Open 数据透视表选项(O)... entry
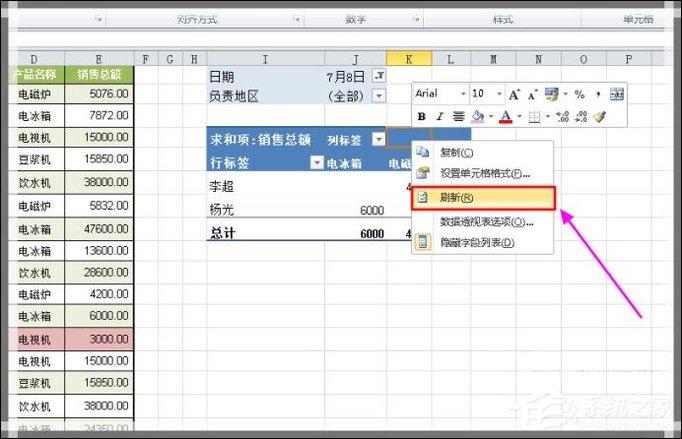The image size is (682, 439). pyautogui.click(x=482, y=222)
